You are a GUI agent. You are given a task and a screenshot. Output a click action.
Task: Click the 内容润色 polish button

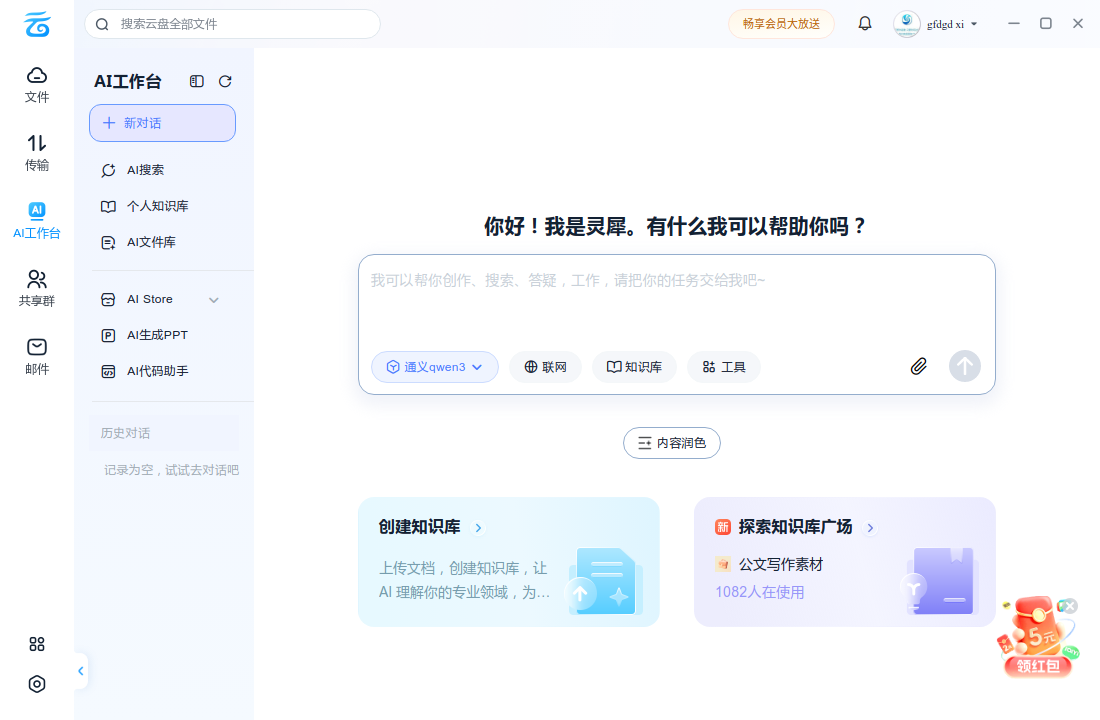point(671,443)
